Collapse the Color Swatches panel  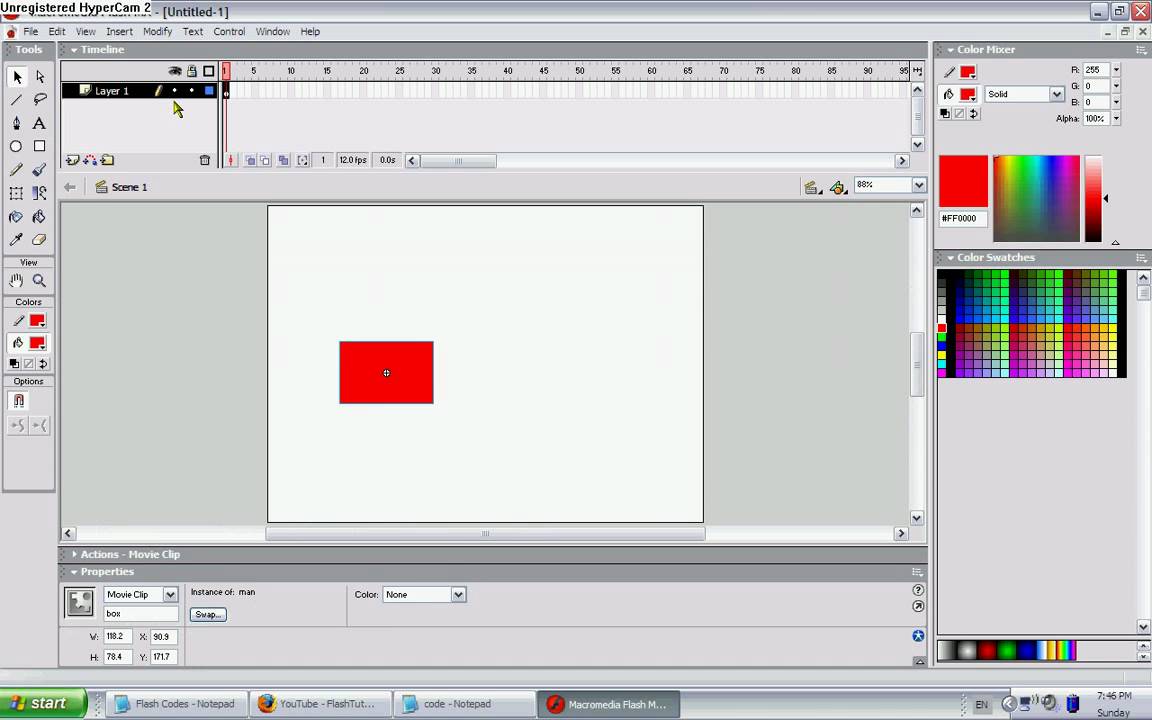pos(951,258)
